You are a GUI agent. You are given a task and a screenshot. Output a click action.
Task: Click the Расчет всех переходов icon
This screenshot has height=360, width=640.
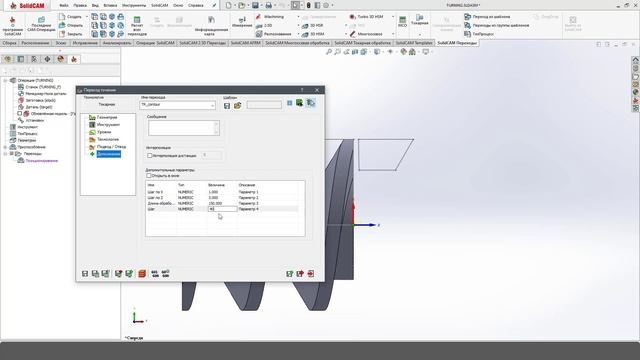[137, 25]
